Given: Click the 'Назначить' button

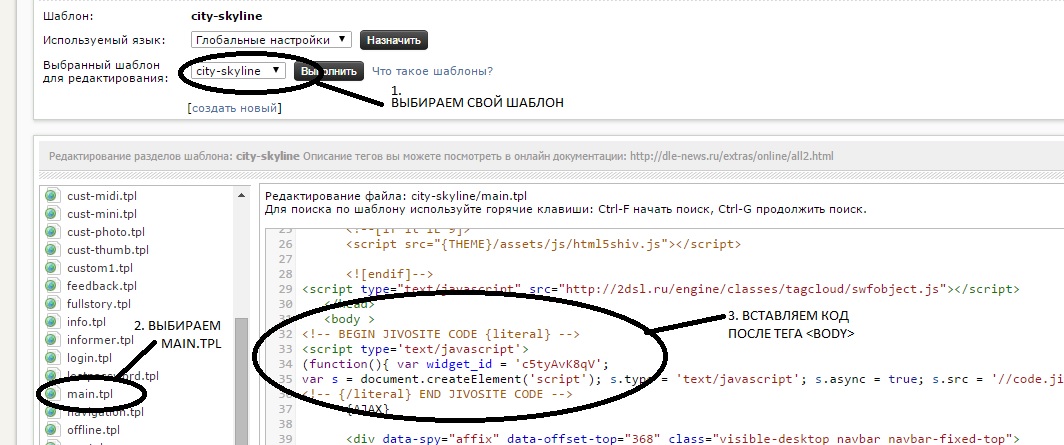Looking at the screenshot, I should [394, 40].
